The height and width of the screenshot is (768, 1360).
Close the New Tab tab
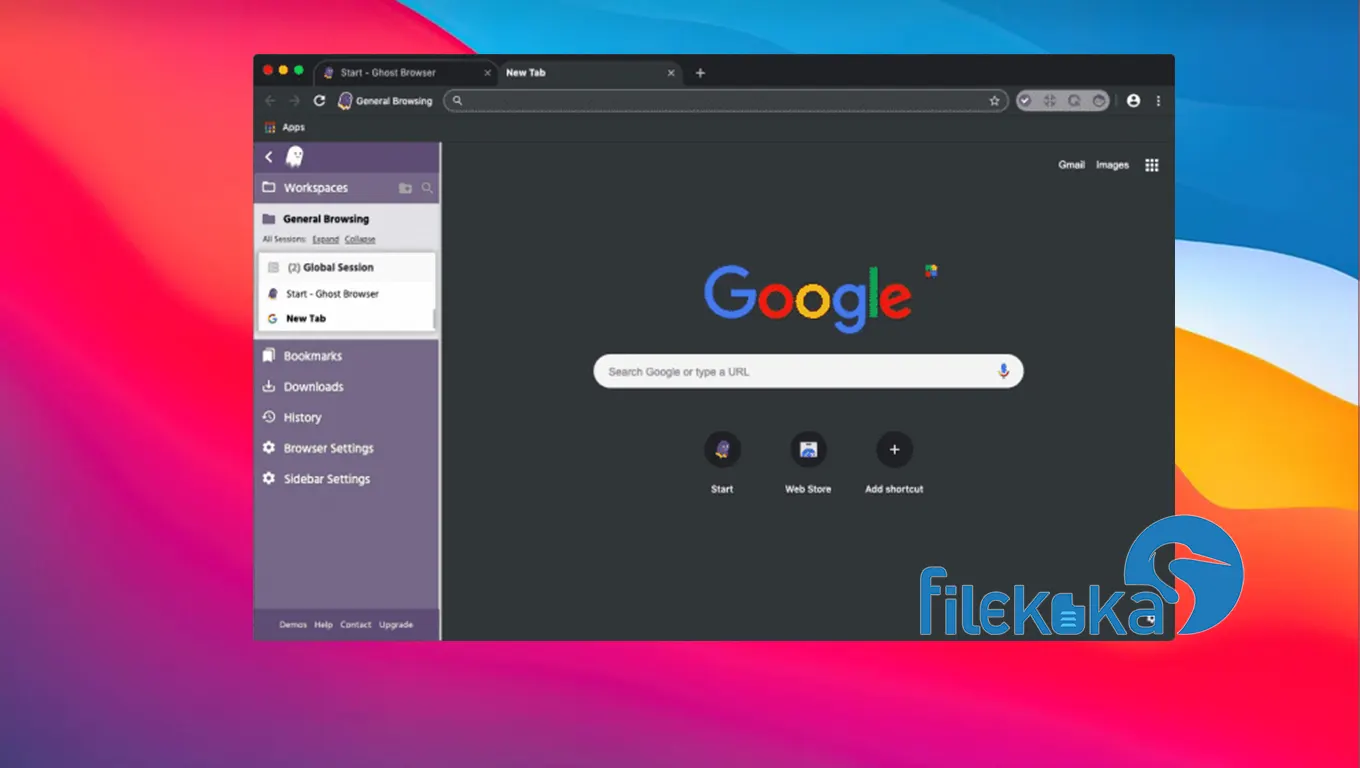[671, 73]
